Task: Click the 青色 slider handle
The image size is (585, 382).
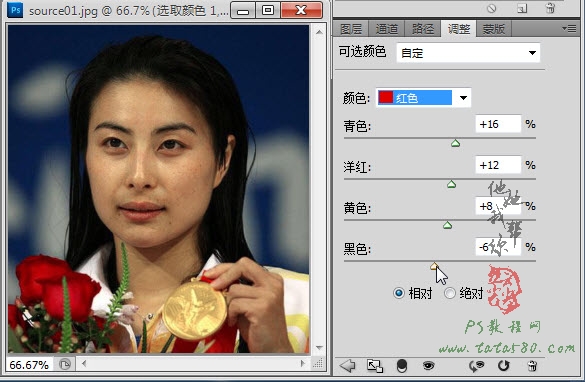Action: click(455, 143)
